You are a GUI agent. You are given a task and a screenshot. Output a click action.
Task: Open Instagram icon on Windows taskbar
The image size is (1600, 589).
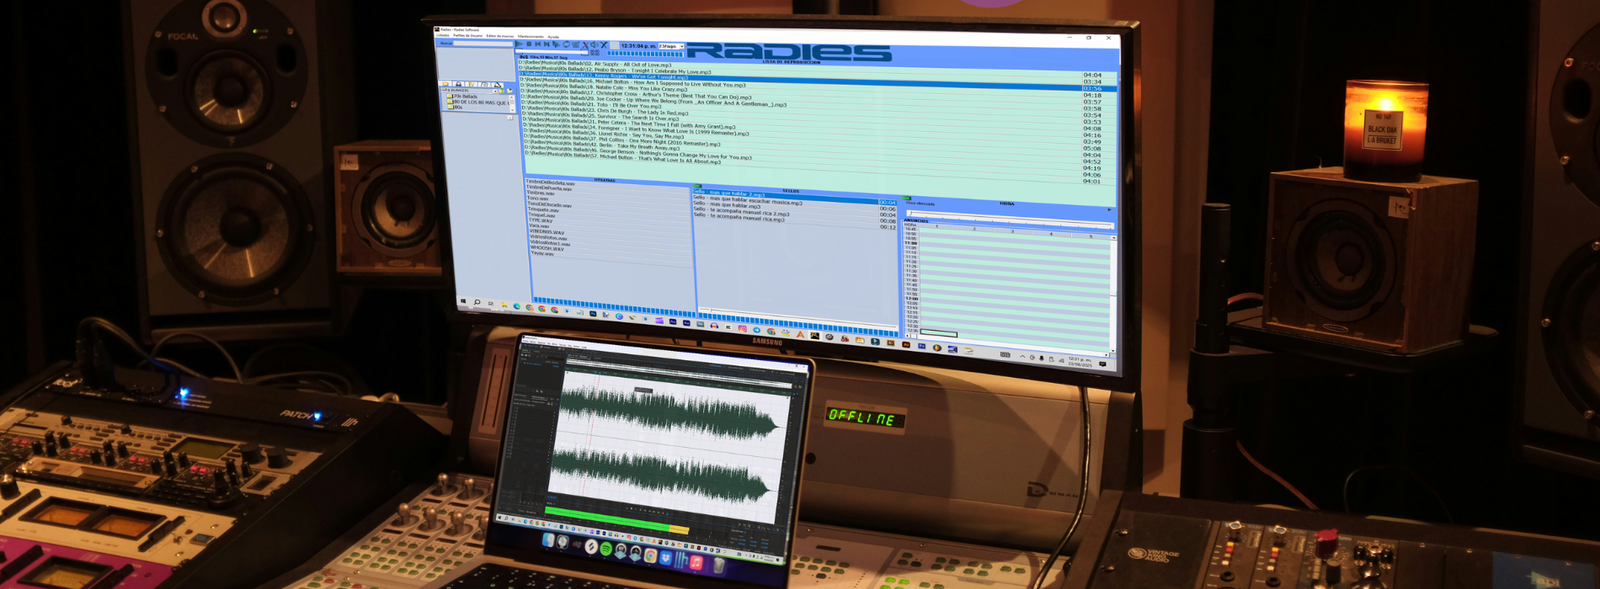coord(742,328)
